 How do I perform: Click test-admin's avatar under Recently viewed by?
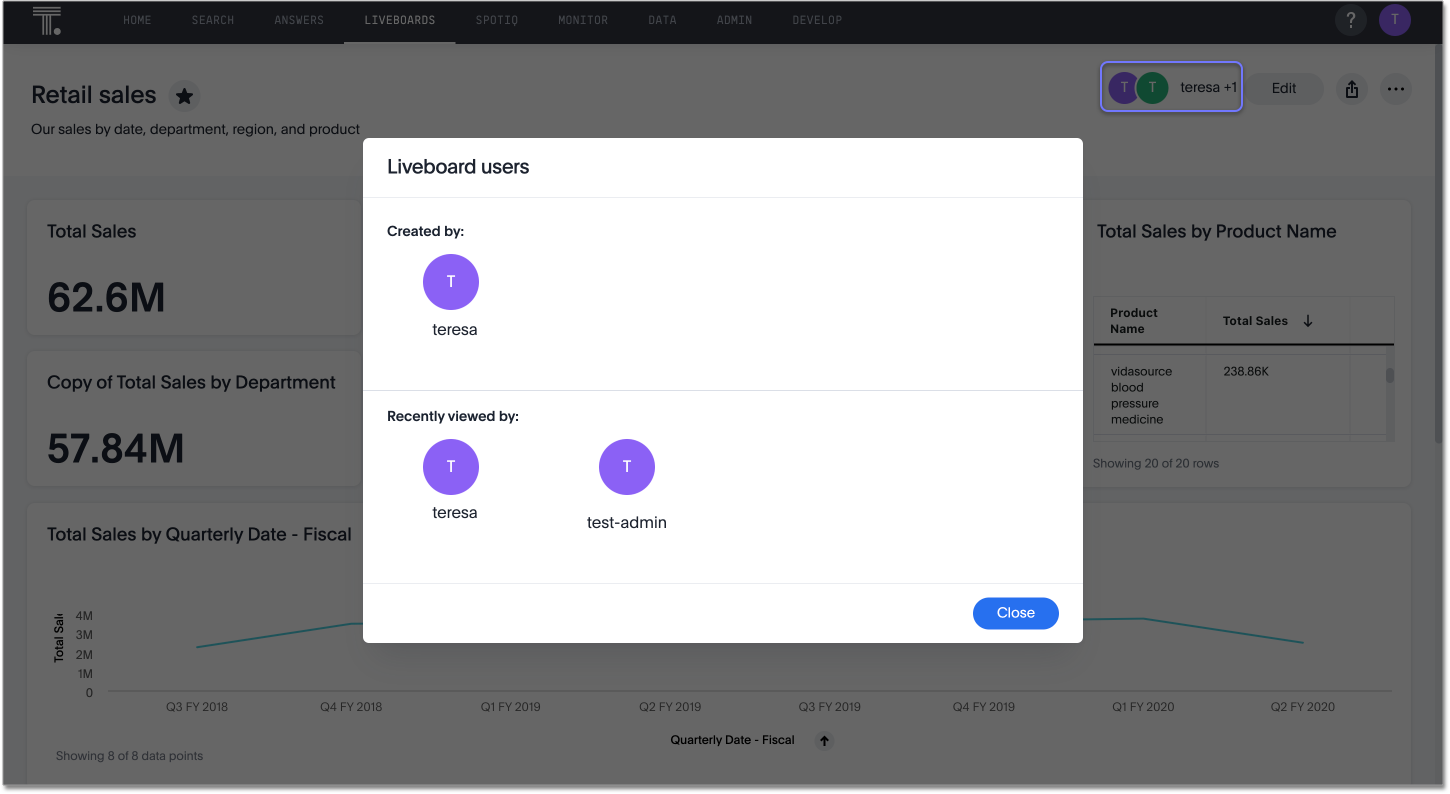coord(627,466)
